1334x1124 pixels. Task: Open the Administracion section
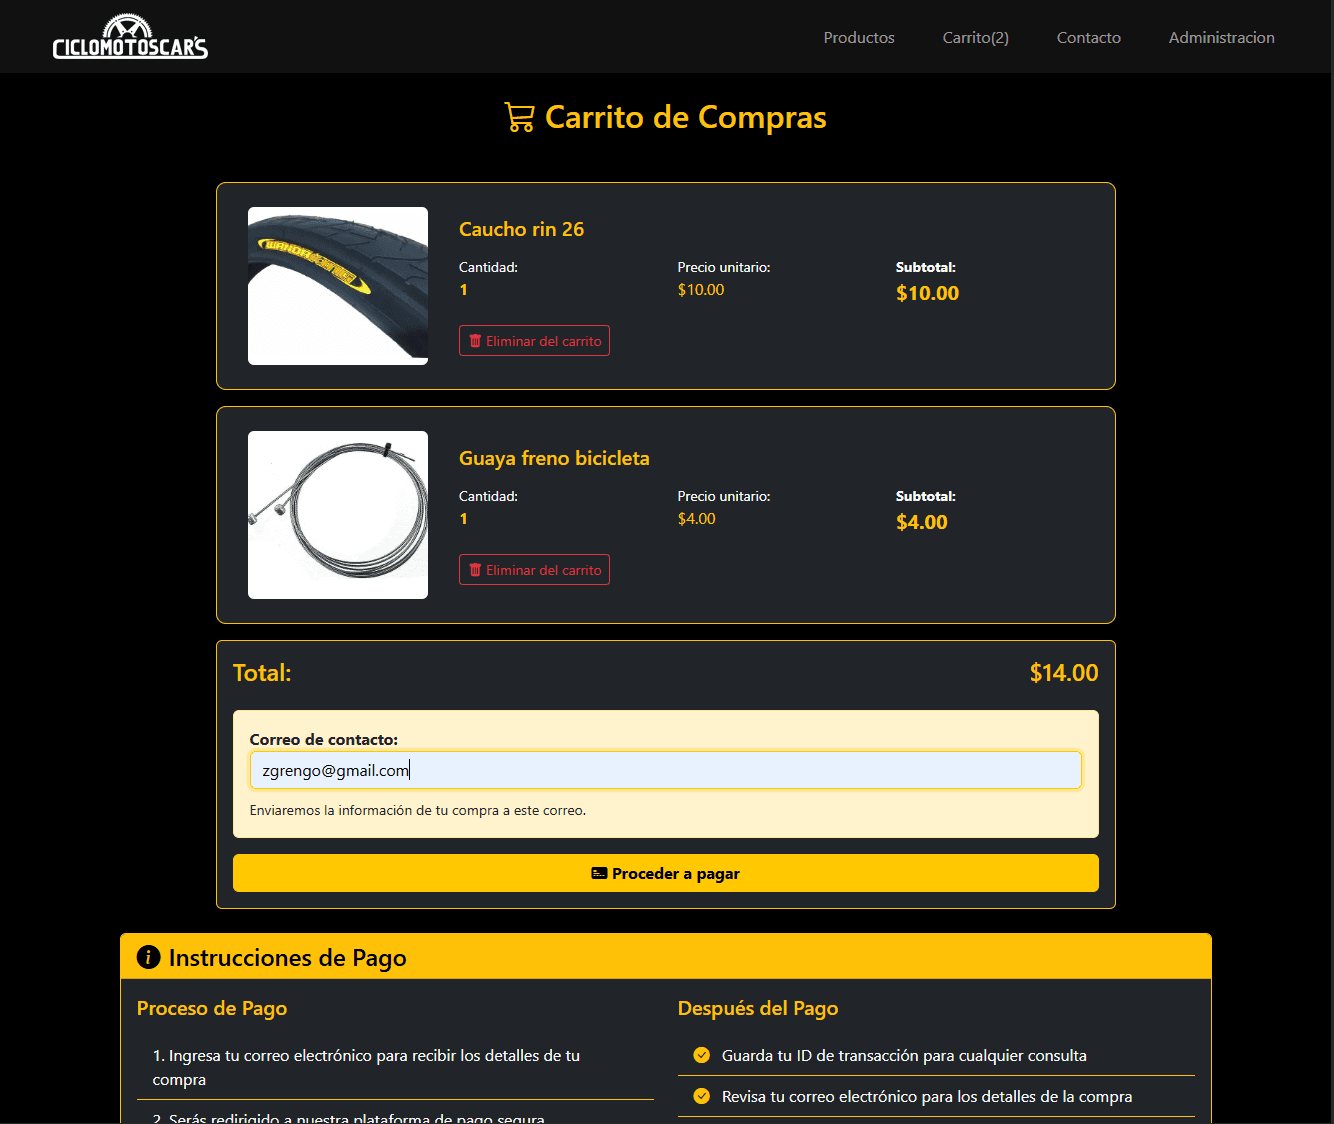pos(1221,37)
